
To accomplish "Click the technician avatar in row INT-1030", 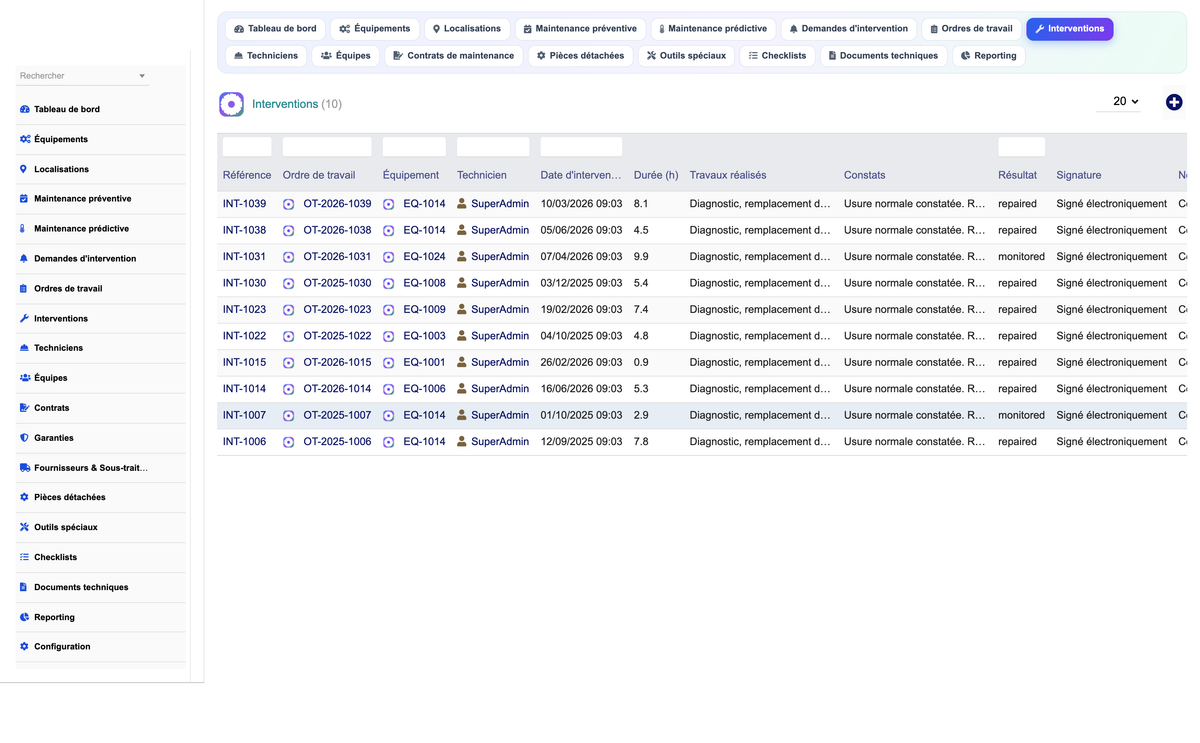I will pos(462,283).
